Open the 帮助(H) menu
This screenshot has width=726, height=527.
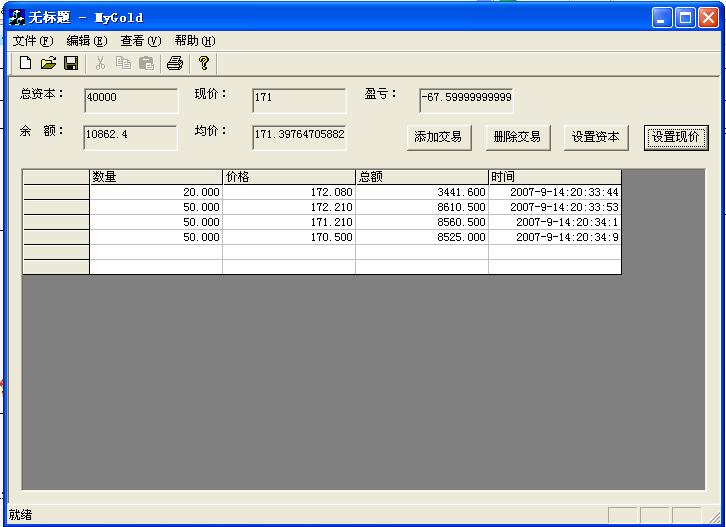coord(195,41)
